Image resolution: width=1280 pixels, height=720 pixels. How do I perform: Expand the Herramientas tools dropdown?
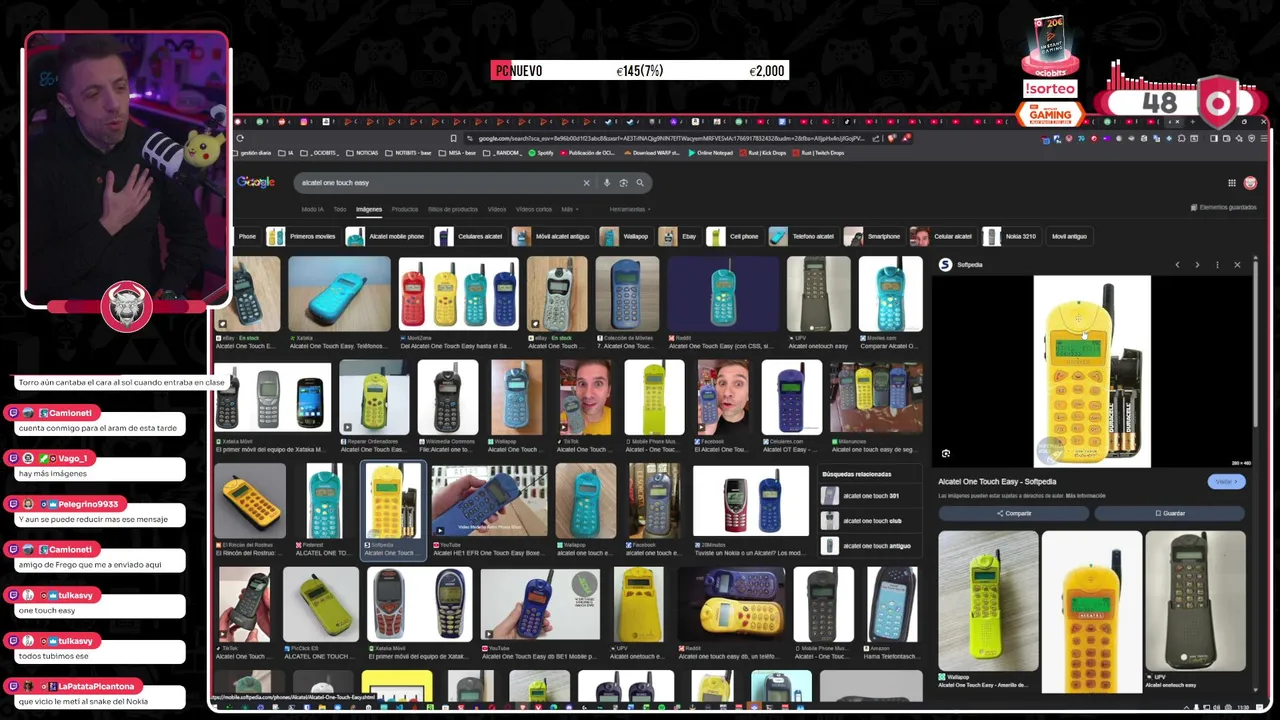click(630, 209)
